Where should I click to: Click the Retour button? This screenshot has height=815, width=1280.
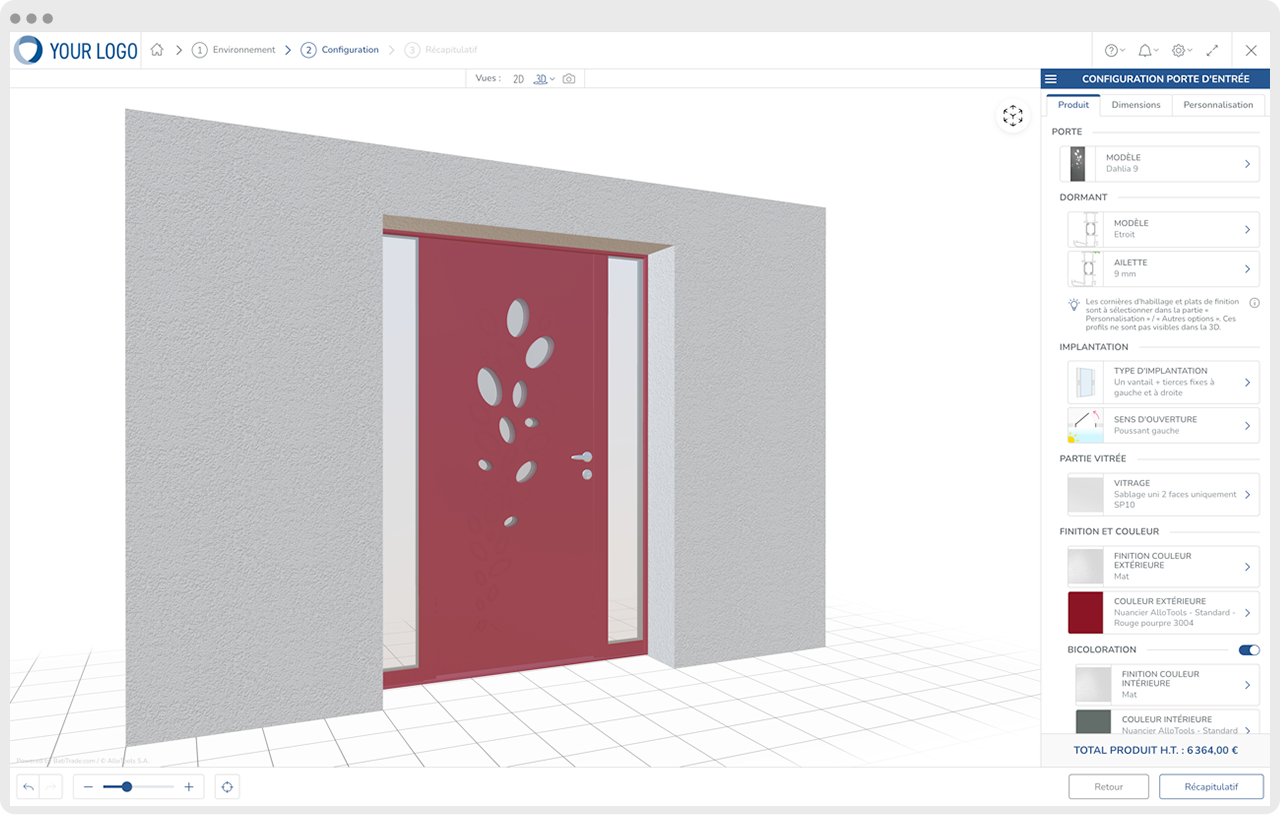point(1108,787)
